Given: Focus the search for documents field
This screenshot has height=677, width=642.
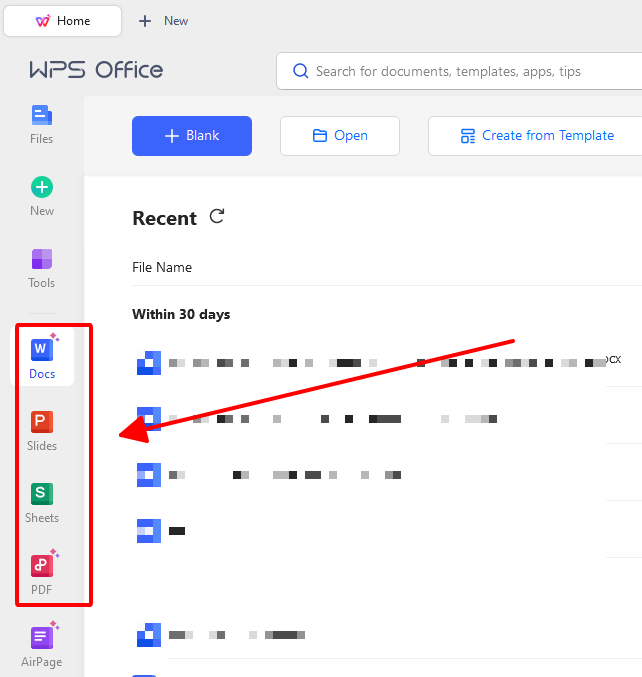Looking at the screenshot, I should click(x=459, y=71).
